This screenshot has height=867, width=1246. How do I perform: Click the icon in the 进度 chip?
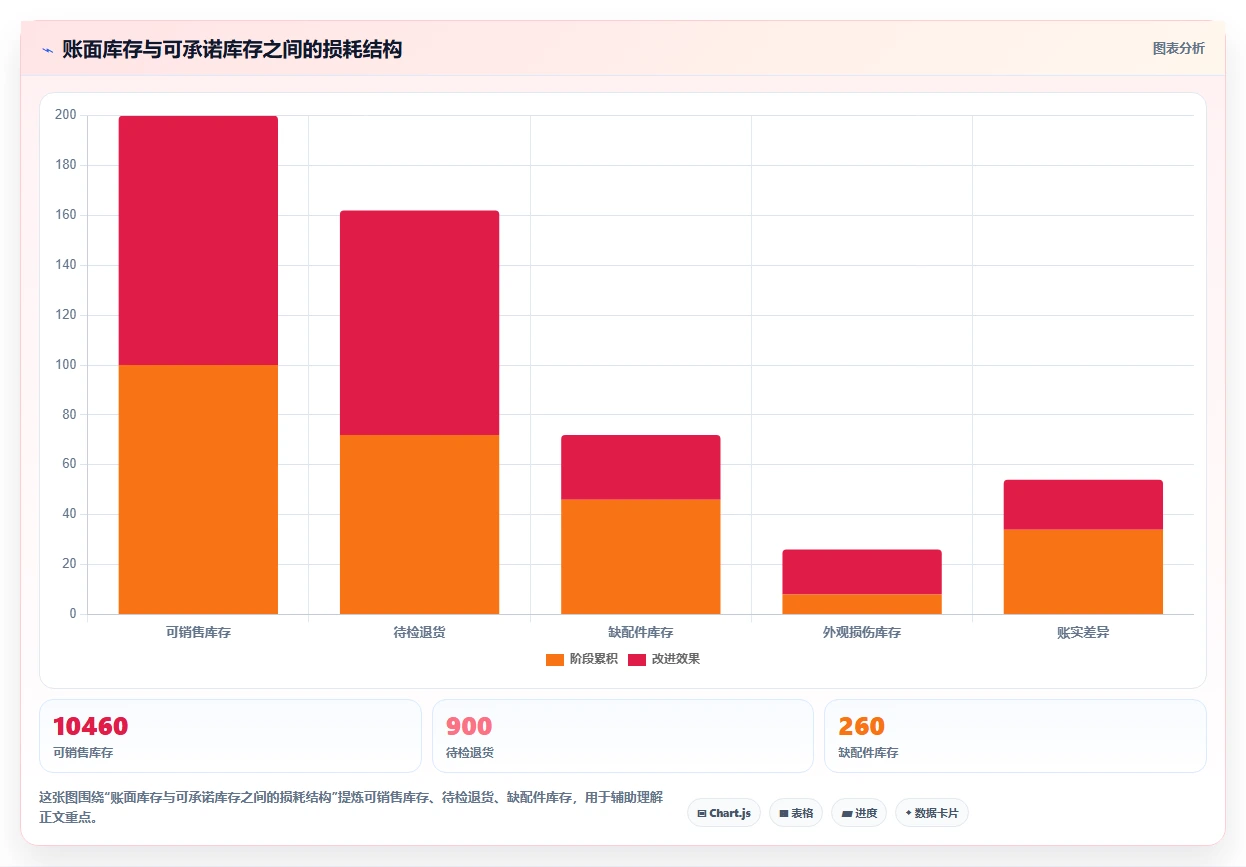coord(846,813)
